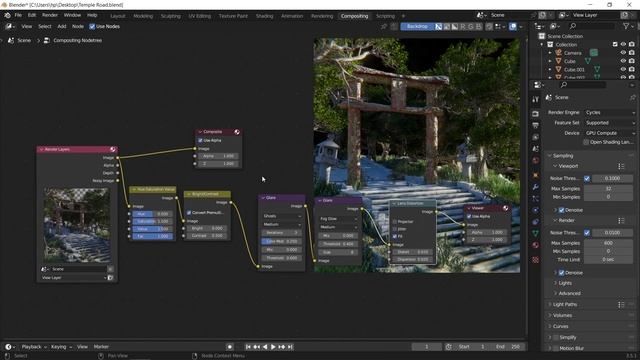Open the Viewport sampling presets icon
Screen dimensions: 640x360
(x=621, y=166)
